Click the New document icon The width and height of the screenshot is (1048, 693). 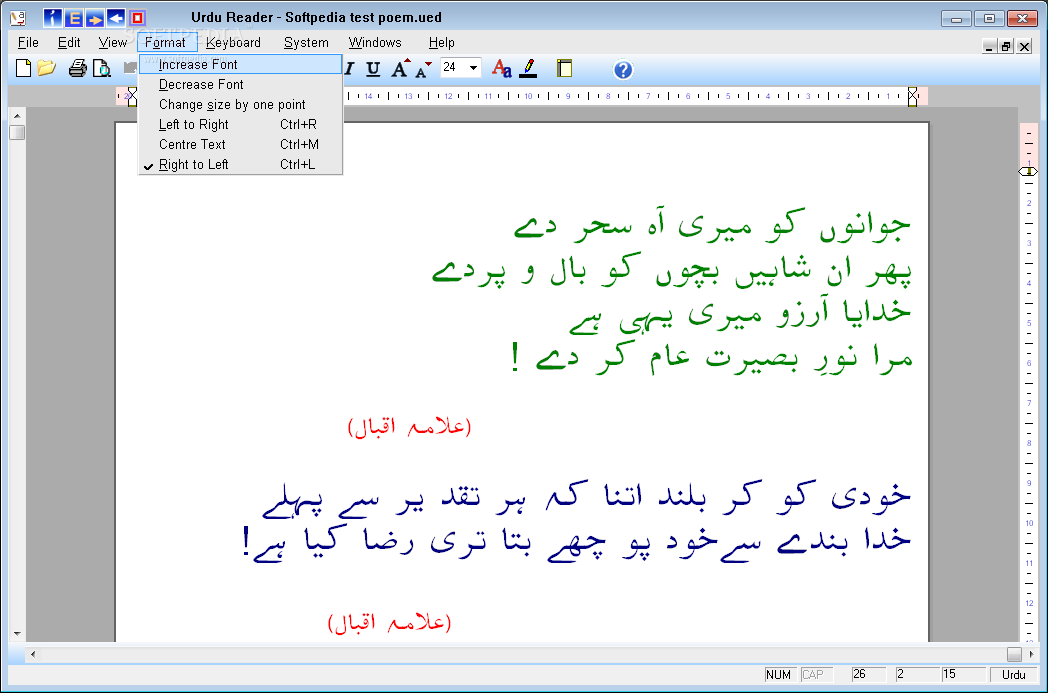(23, 68)
